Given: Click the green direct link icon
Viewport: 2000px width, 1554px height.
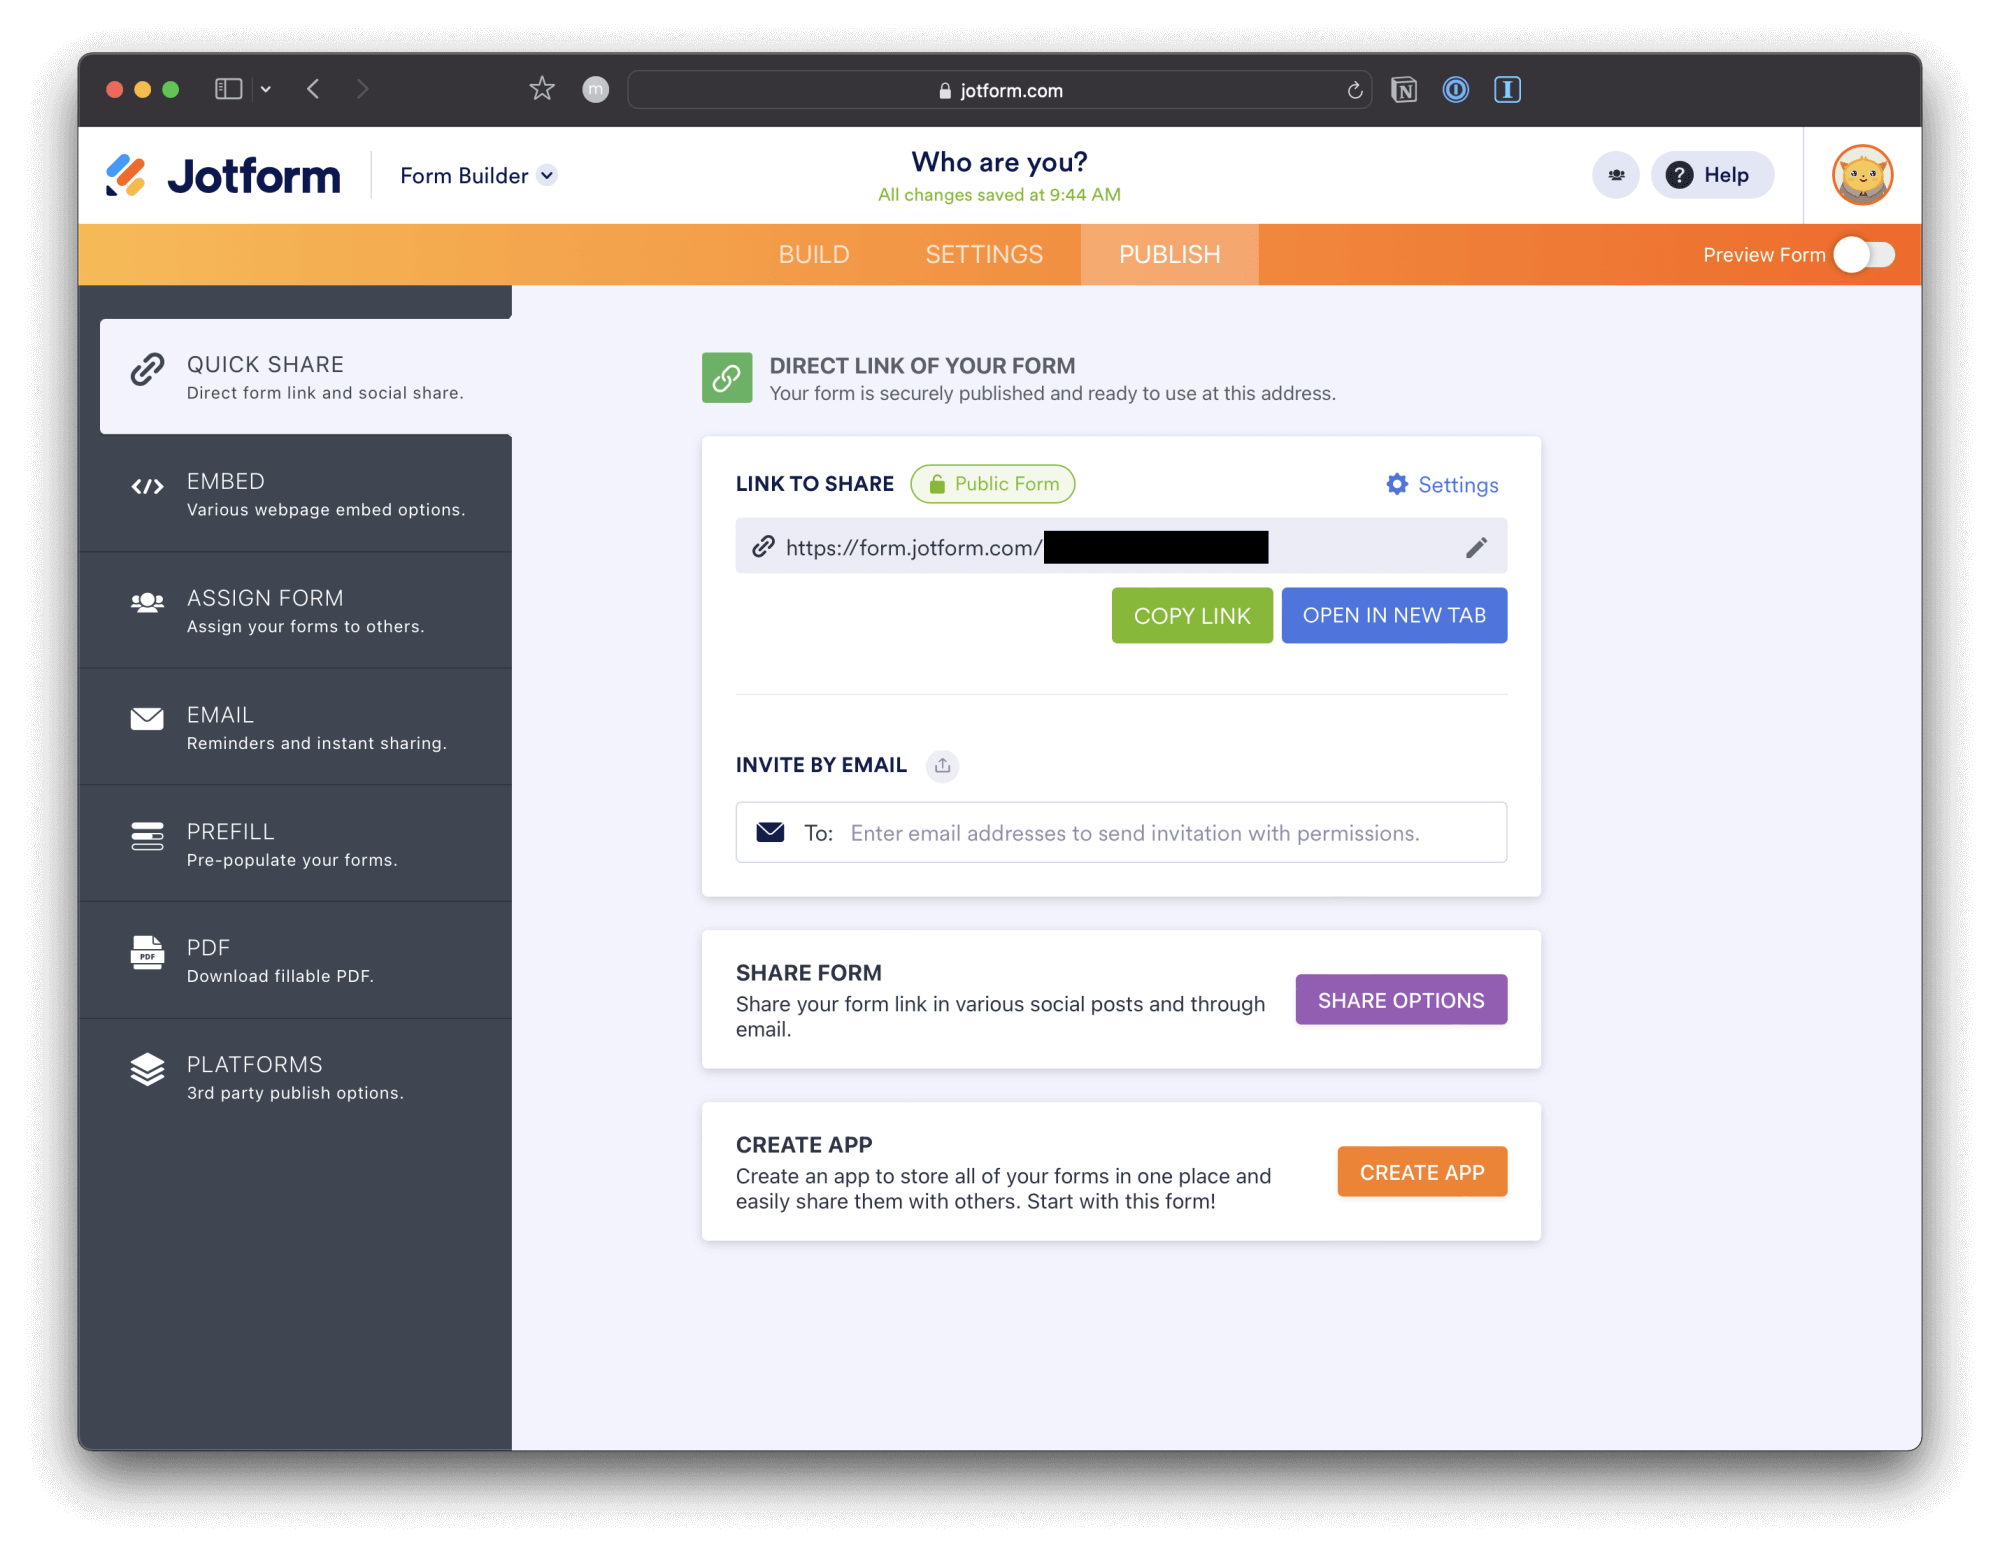Looking at the screenshot, I should tap(727, 378).
